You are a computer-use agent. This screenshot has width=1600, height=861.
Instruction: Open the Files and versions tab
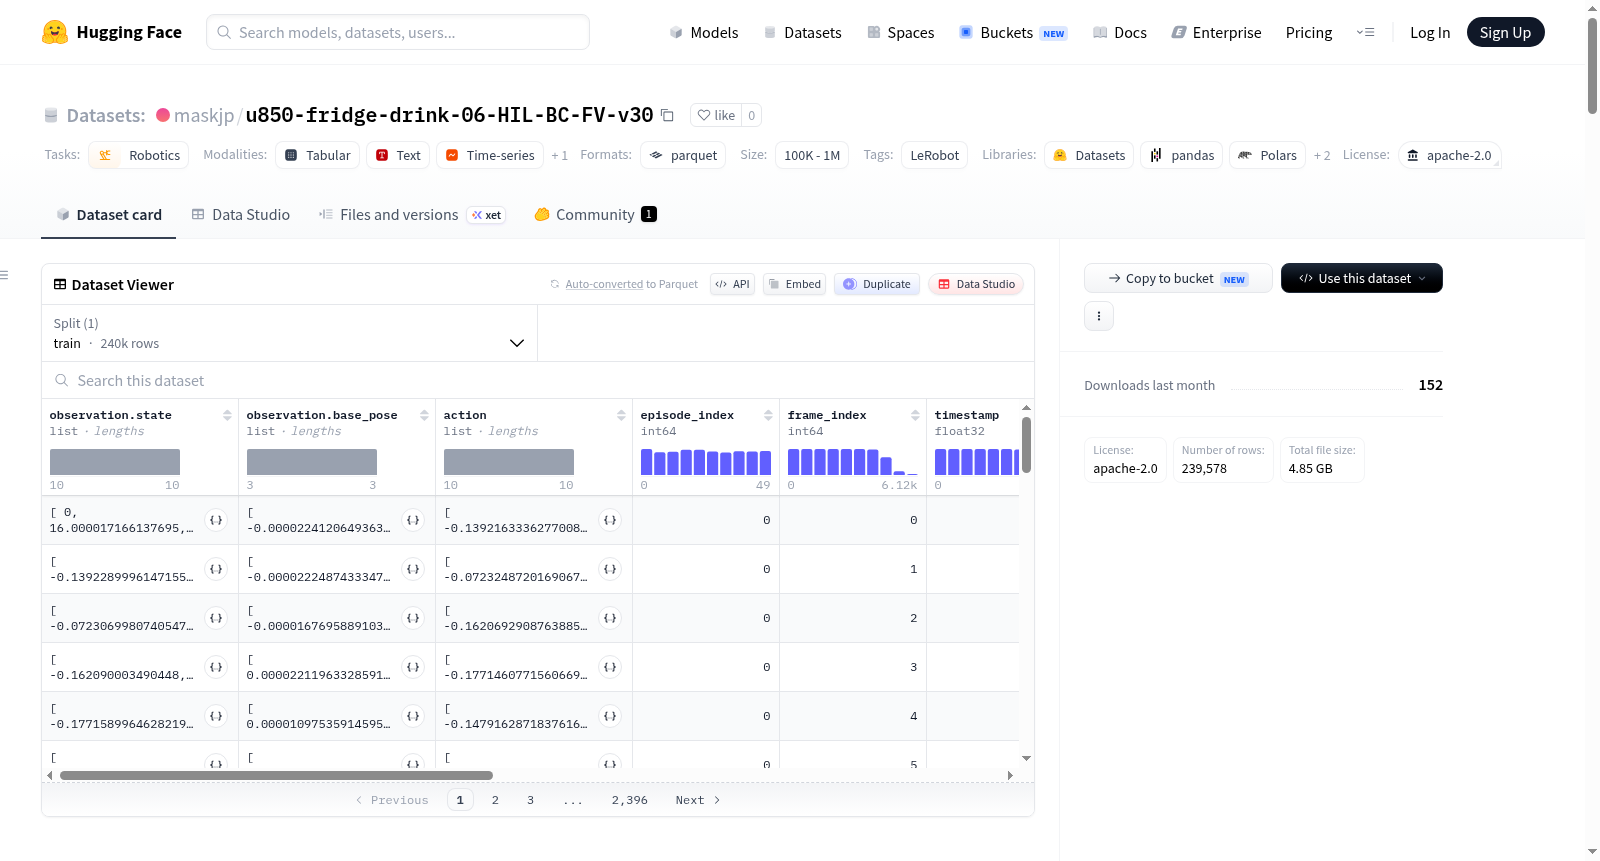(x=411, y=215)
